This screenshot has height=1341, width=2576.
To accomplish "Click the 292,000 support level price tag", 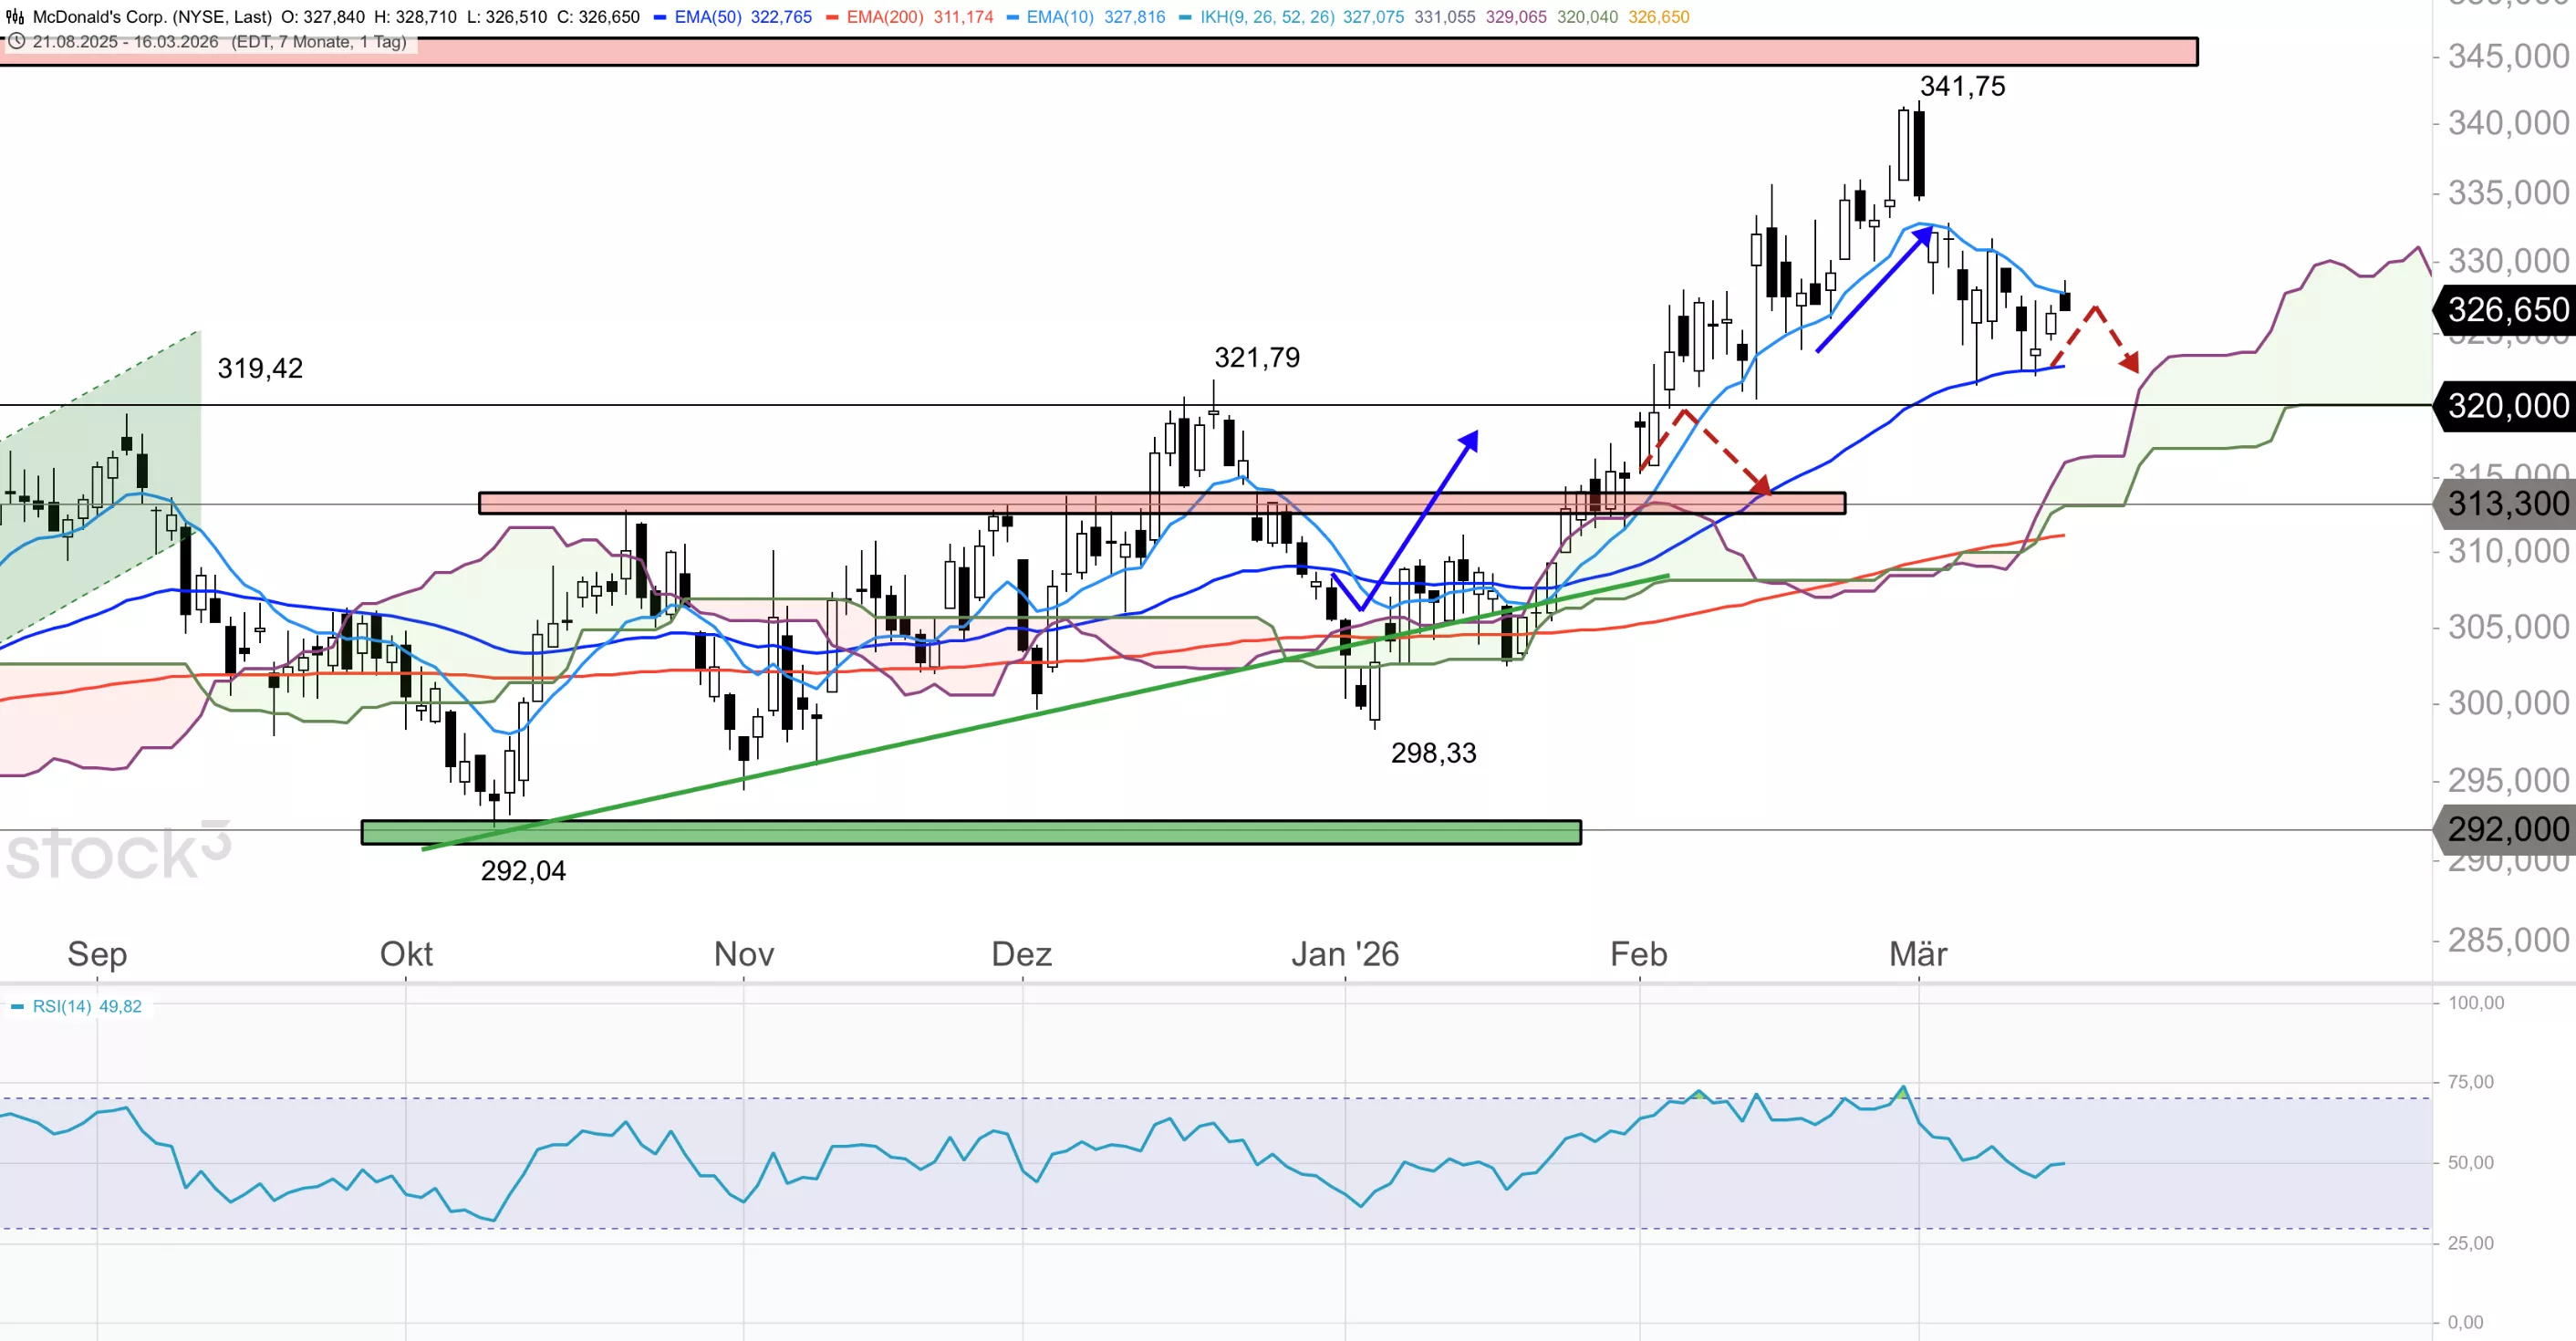I will coord(2507,829).
